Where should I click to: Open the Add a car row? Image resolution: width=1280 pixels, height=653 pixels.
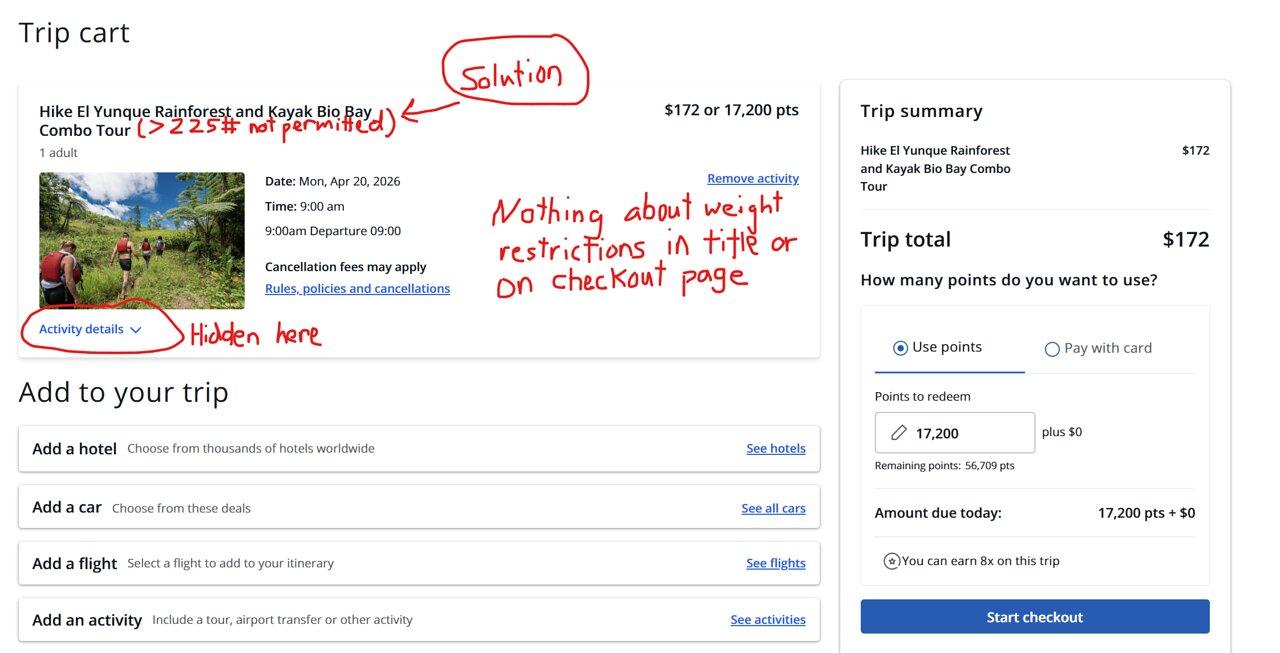pos(419,508)
